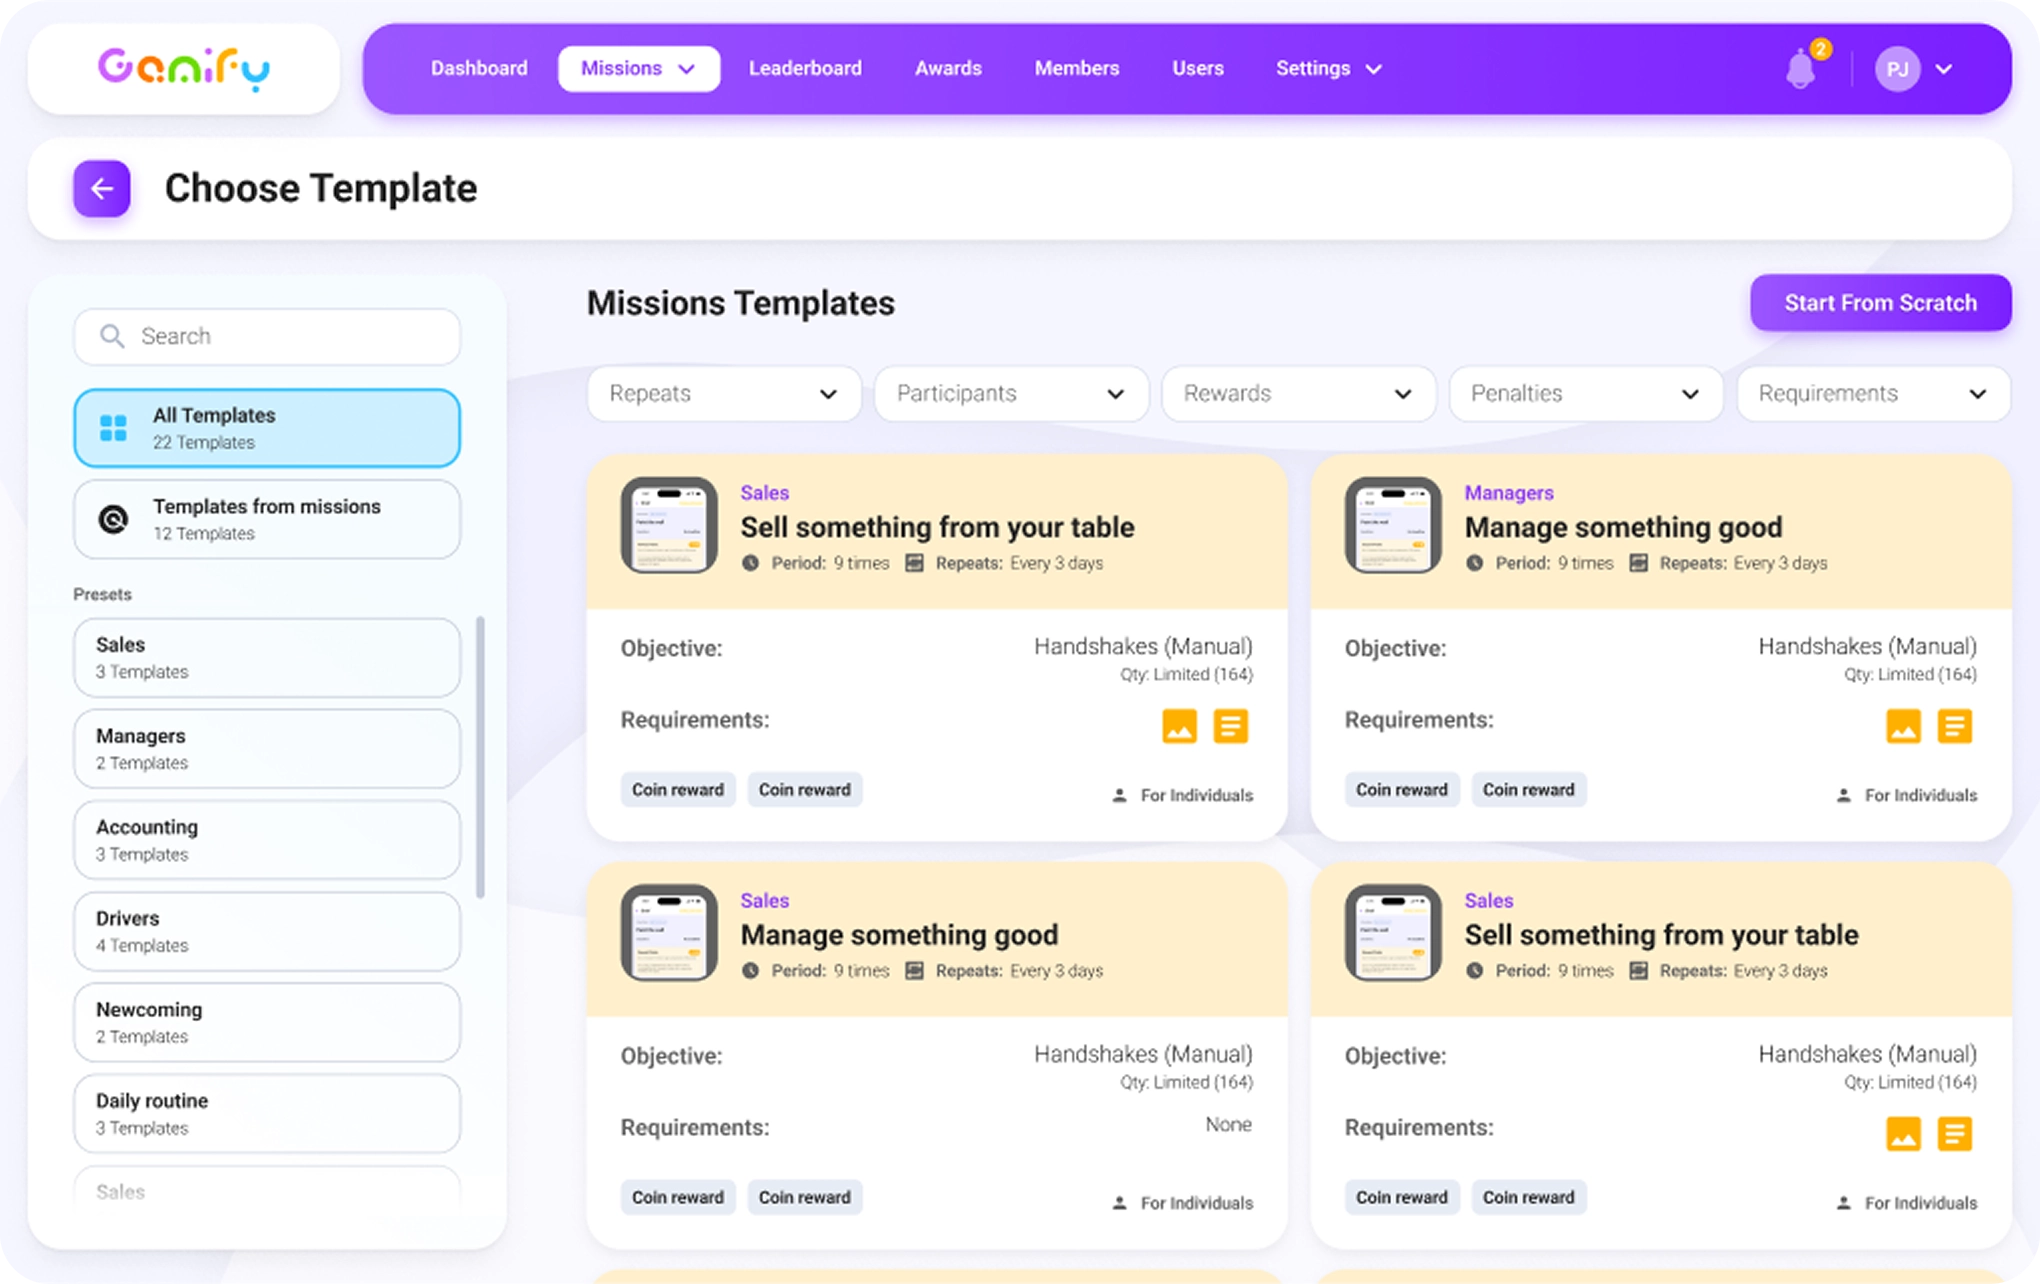
Task: Click the All Templates grid icon
Action: tap(114, 428)
